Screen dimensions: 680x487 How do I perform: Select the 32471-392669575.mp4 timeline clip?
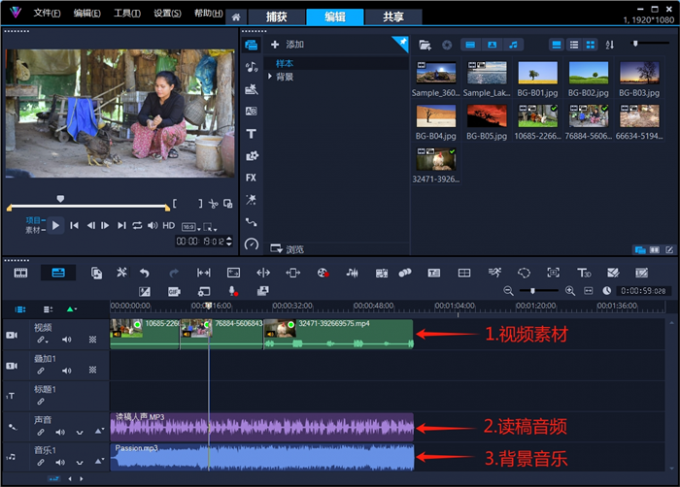pyautogui.click(x=338, y=334)
